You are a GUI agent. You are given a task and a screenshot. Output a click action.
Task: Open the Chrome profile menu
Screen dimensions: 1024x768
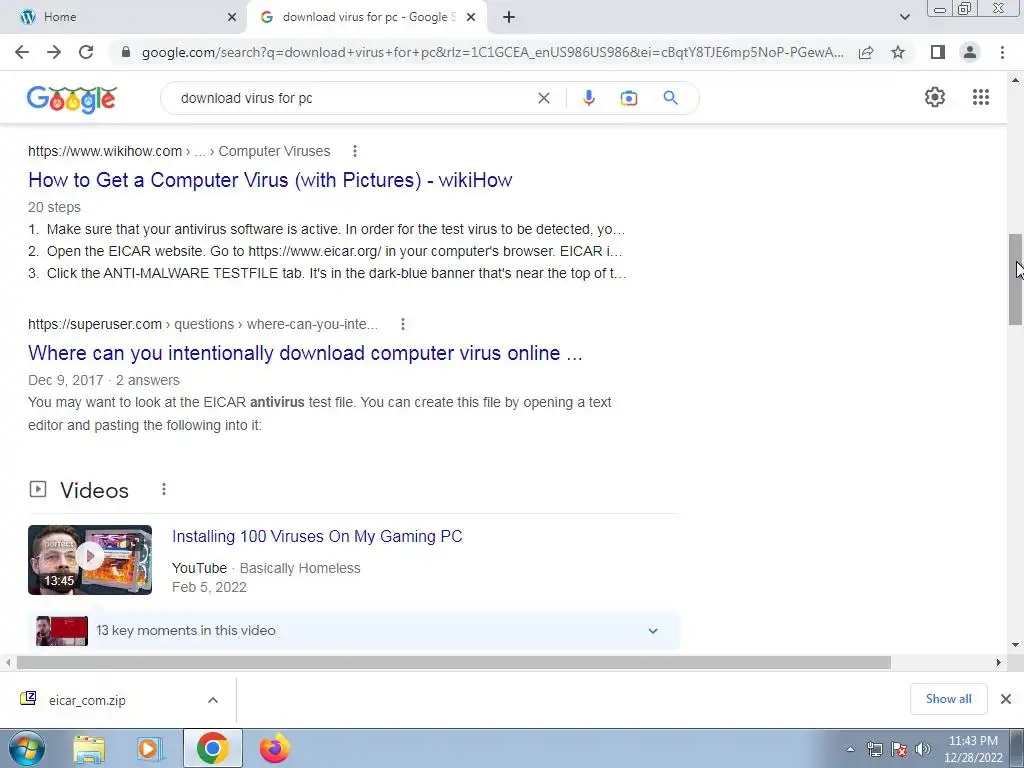coord(970,52)
